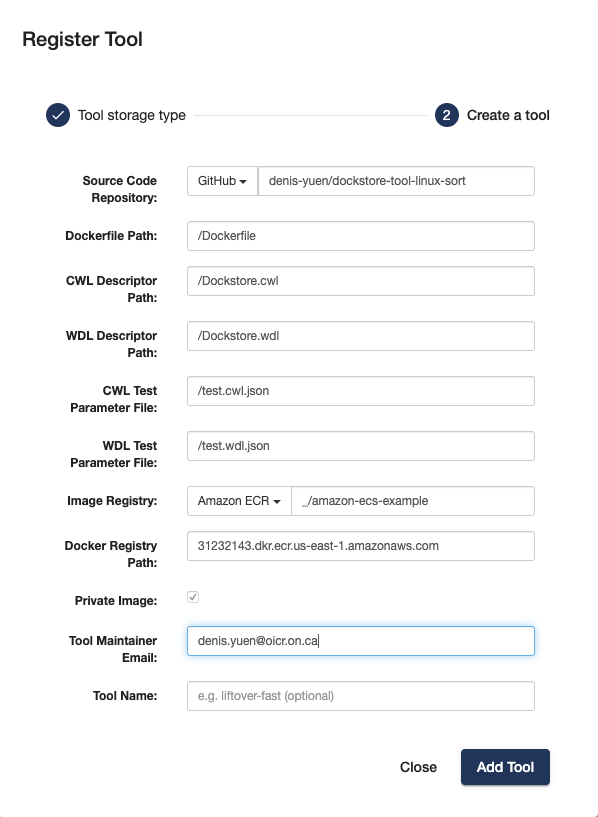Click the Tool Maintainer Email field
The height and width of the screenshot is (817, 598).
360,640
